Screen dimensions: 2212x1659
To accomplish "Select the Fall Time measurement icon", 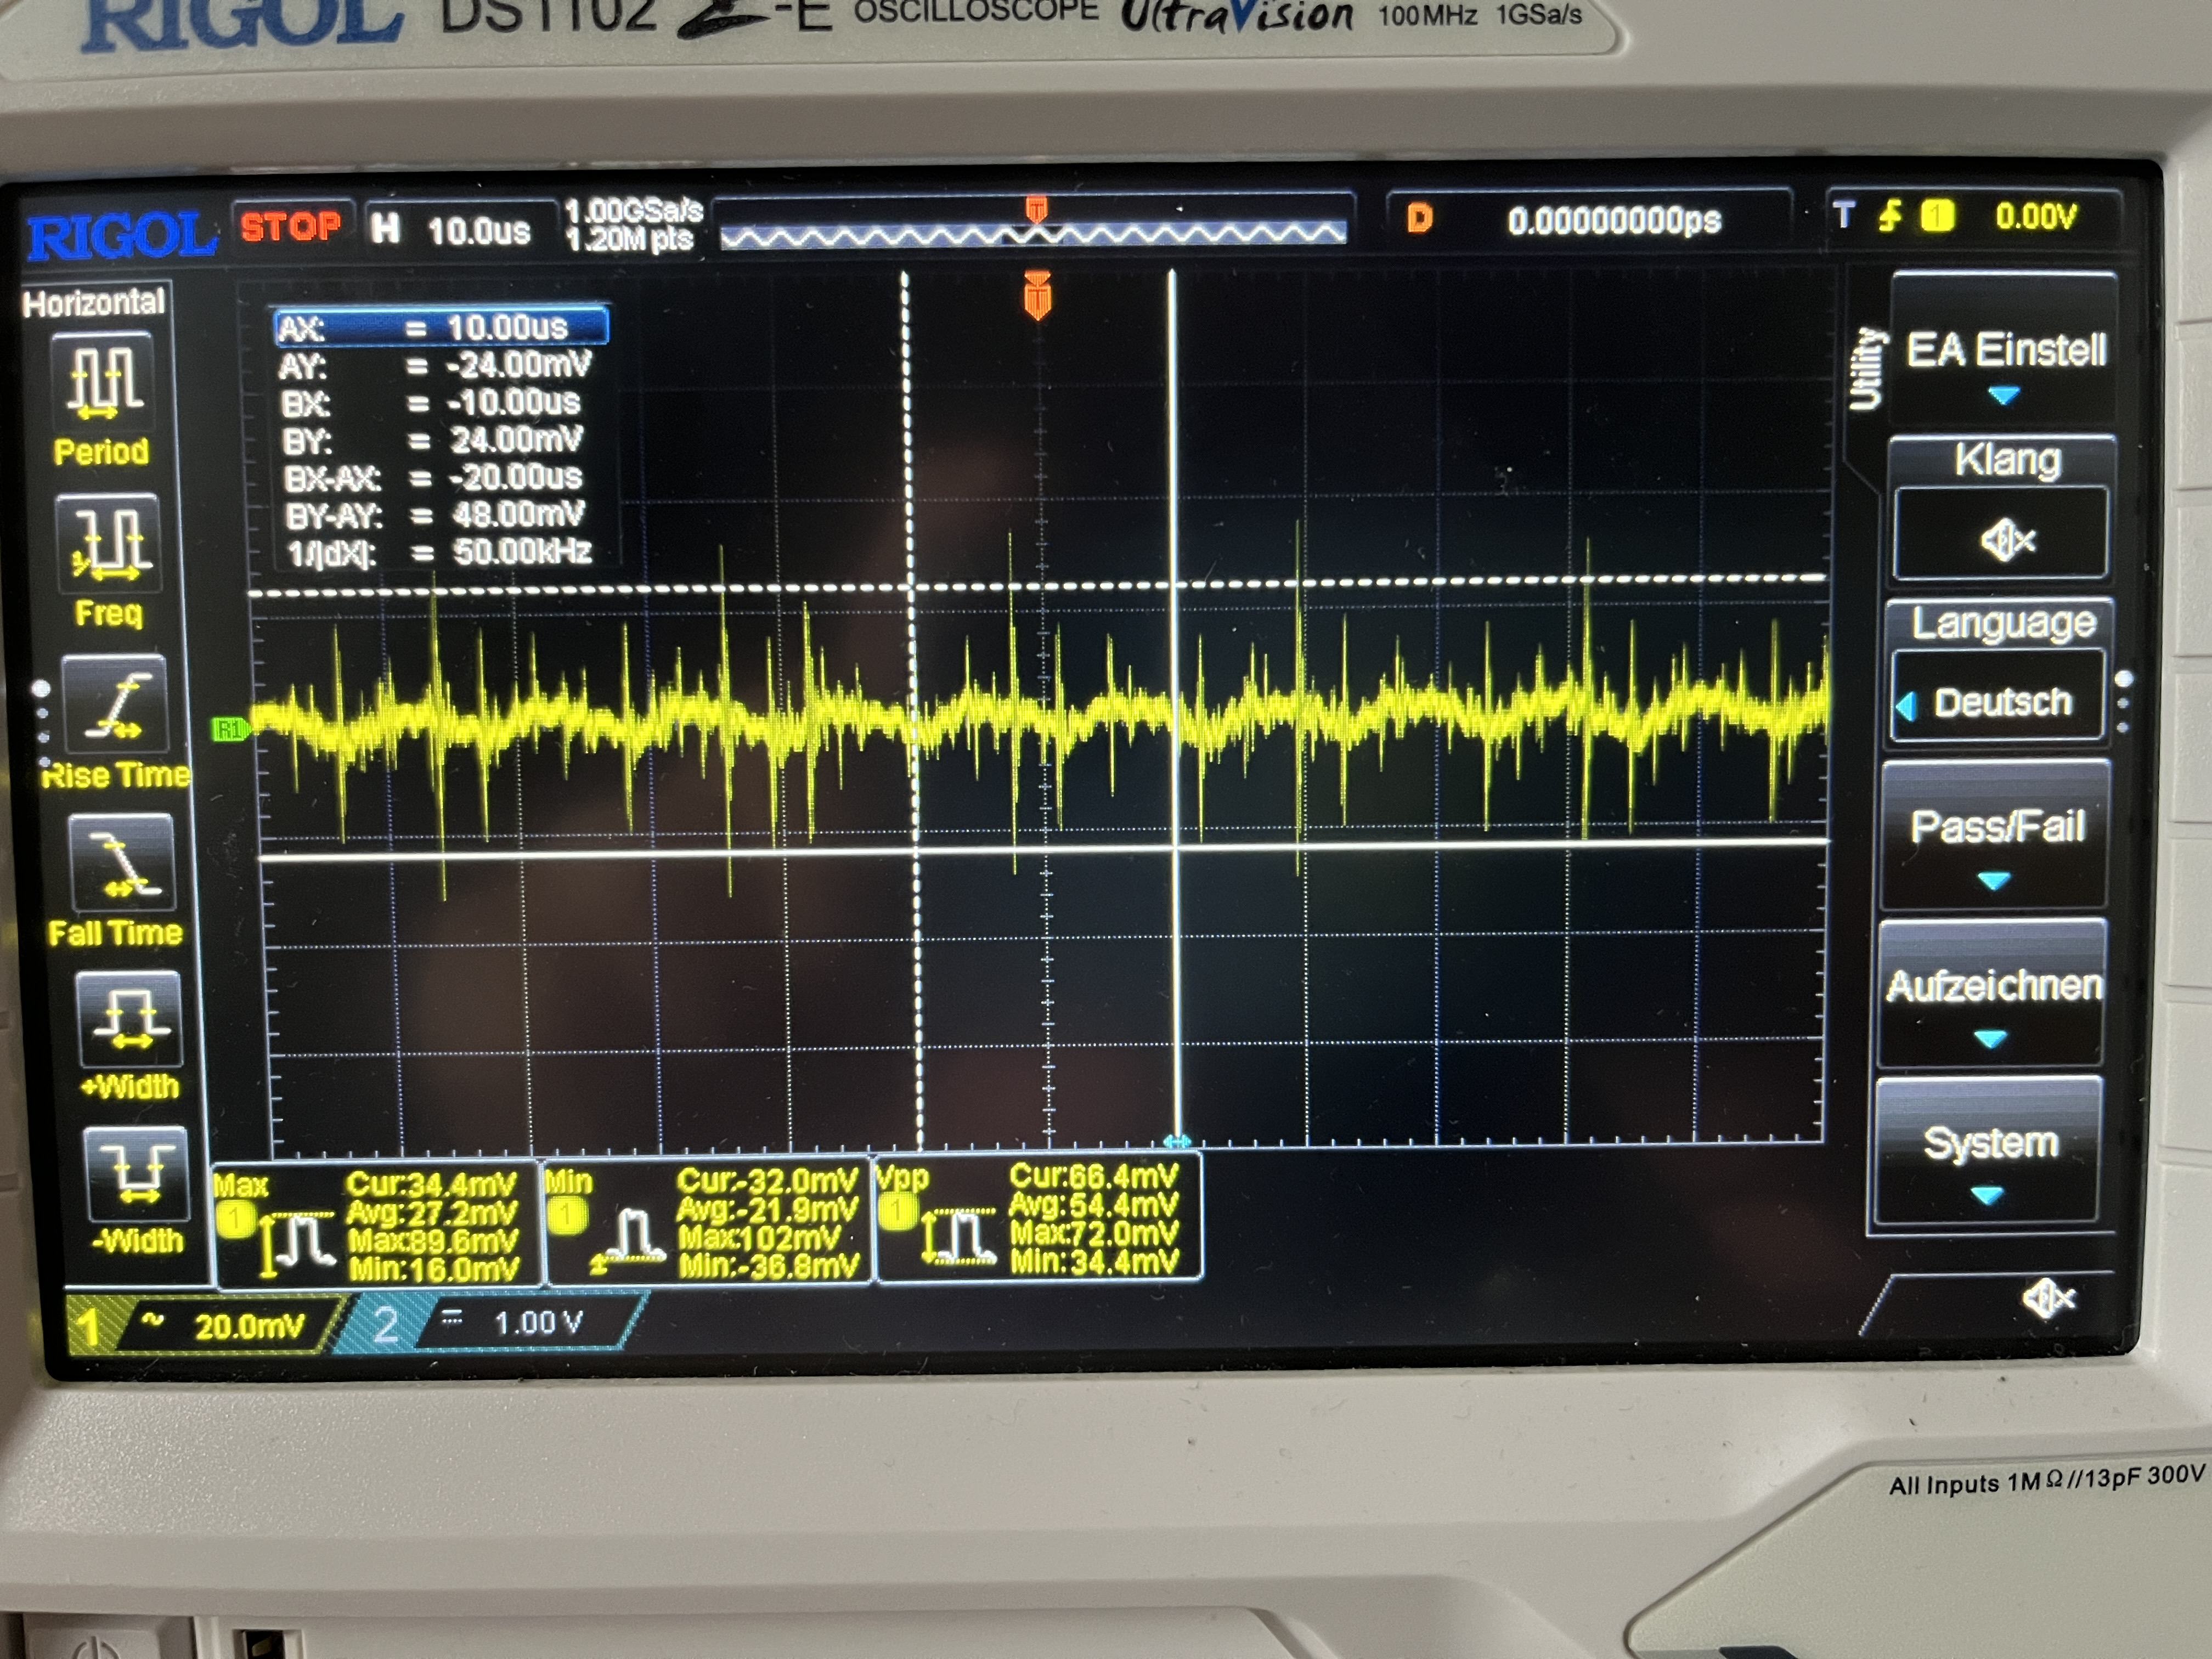I will click(x=122, y=863).
